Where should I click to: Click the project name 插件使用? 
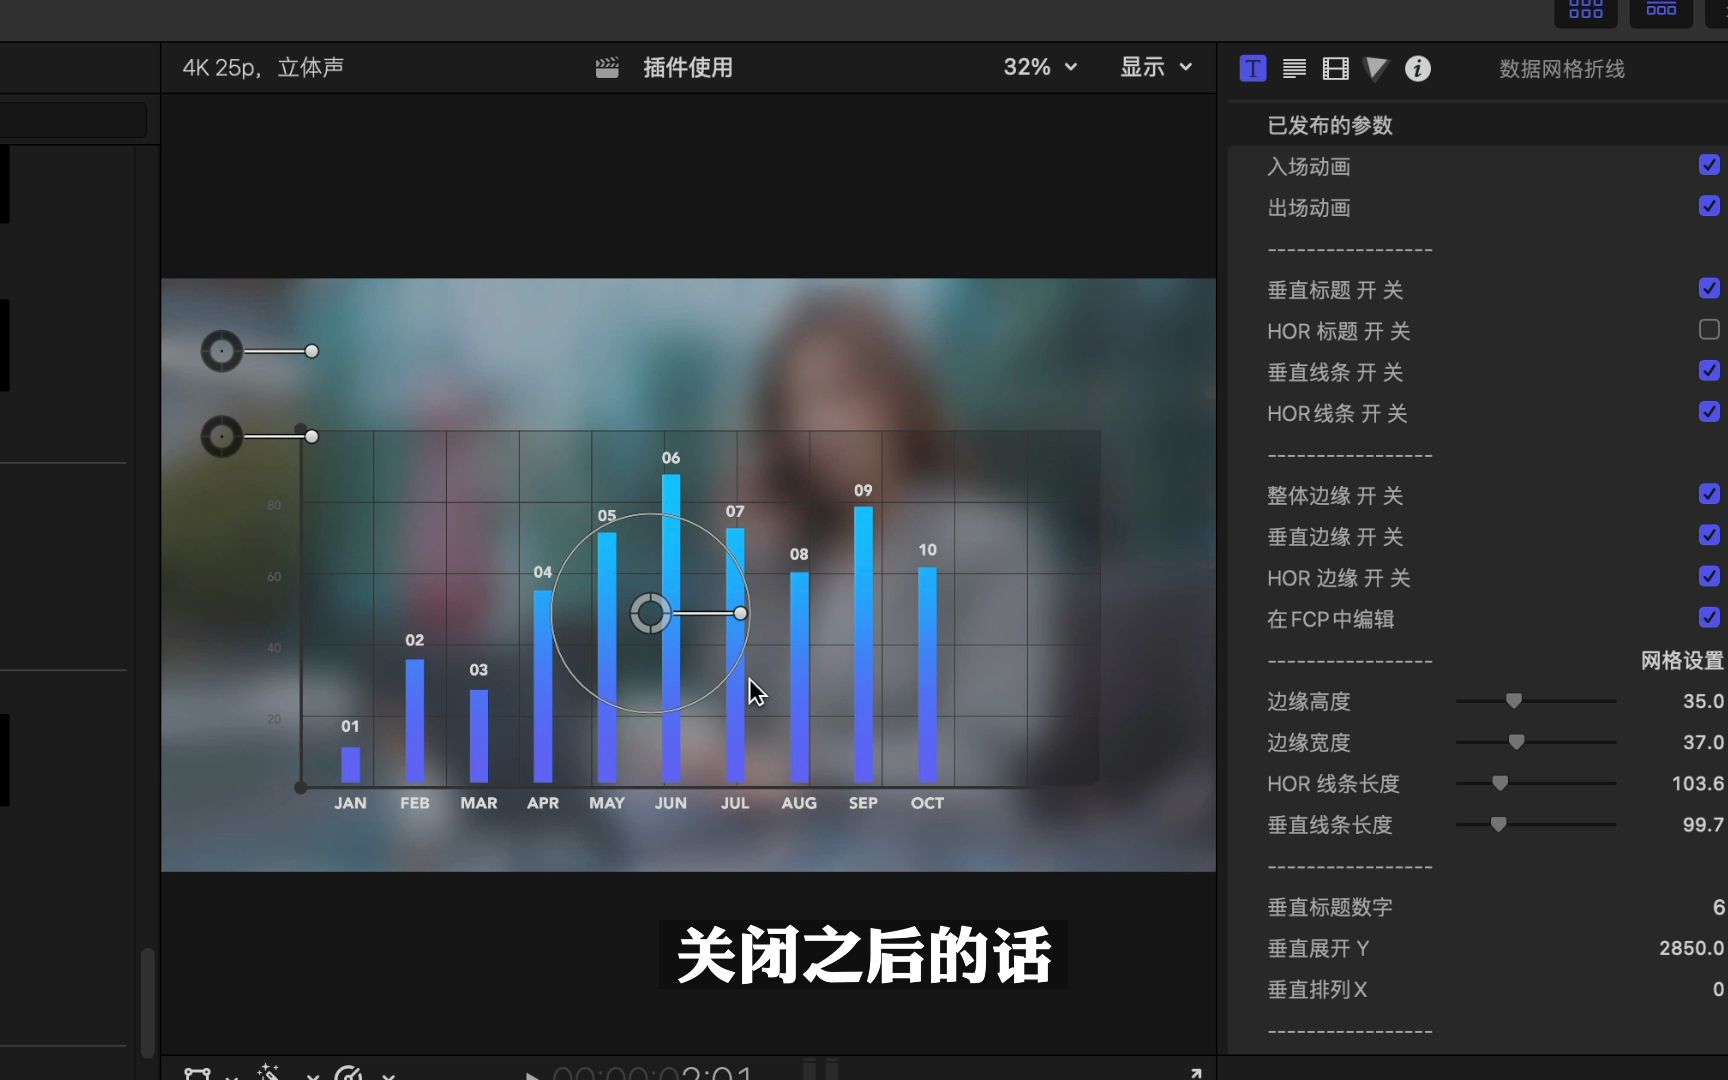688,67
